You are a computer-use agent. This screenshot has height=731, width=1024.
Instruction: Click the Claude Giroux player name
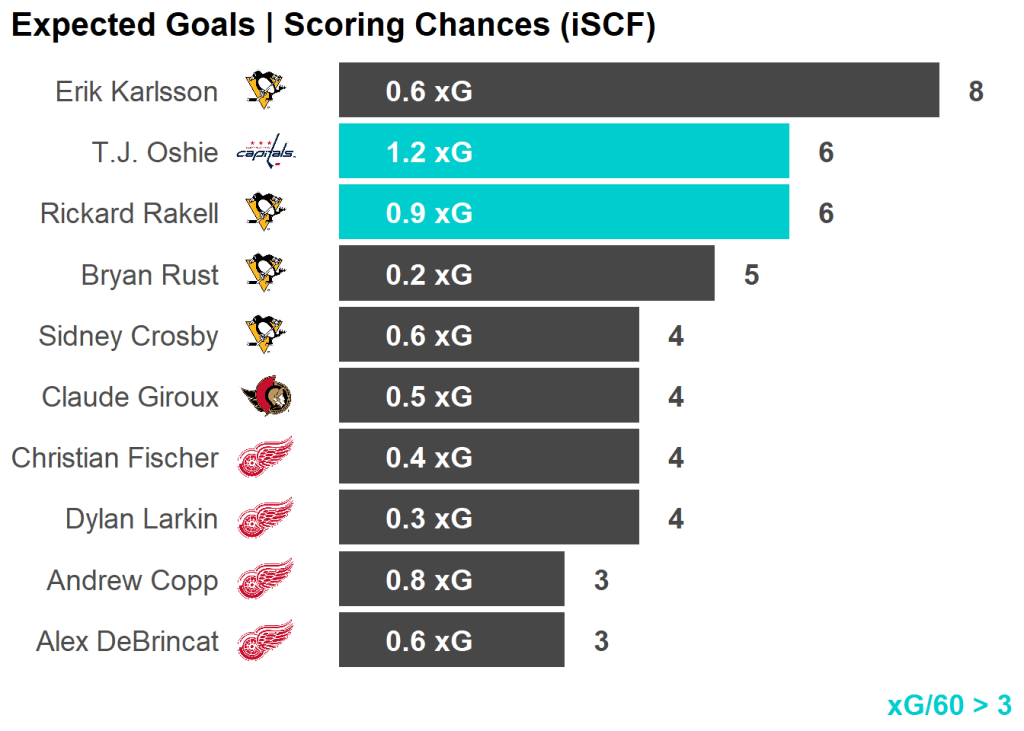pyautogui.click(x=130, y=397)
